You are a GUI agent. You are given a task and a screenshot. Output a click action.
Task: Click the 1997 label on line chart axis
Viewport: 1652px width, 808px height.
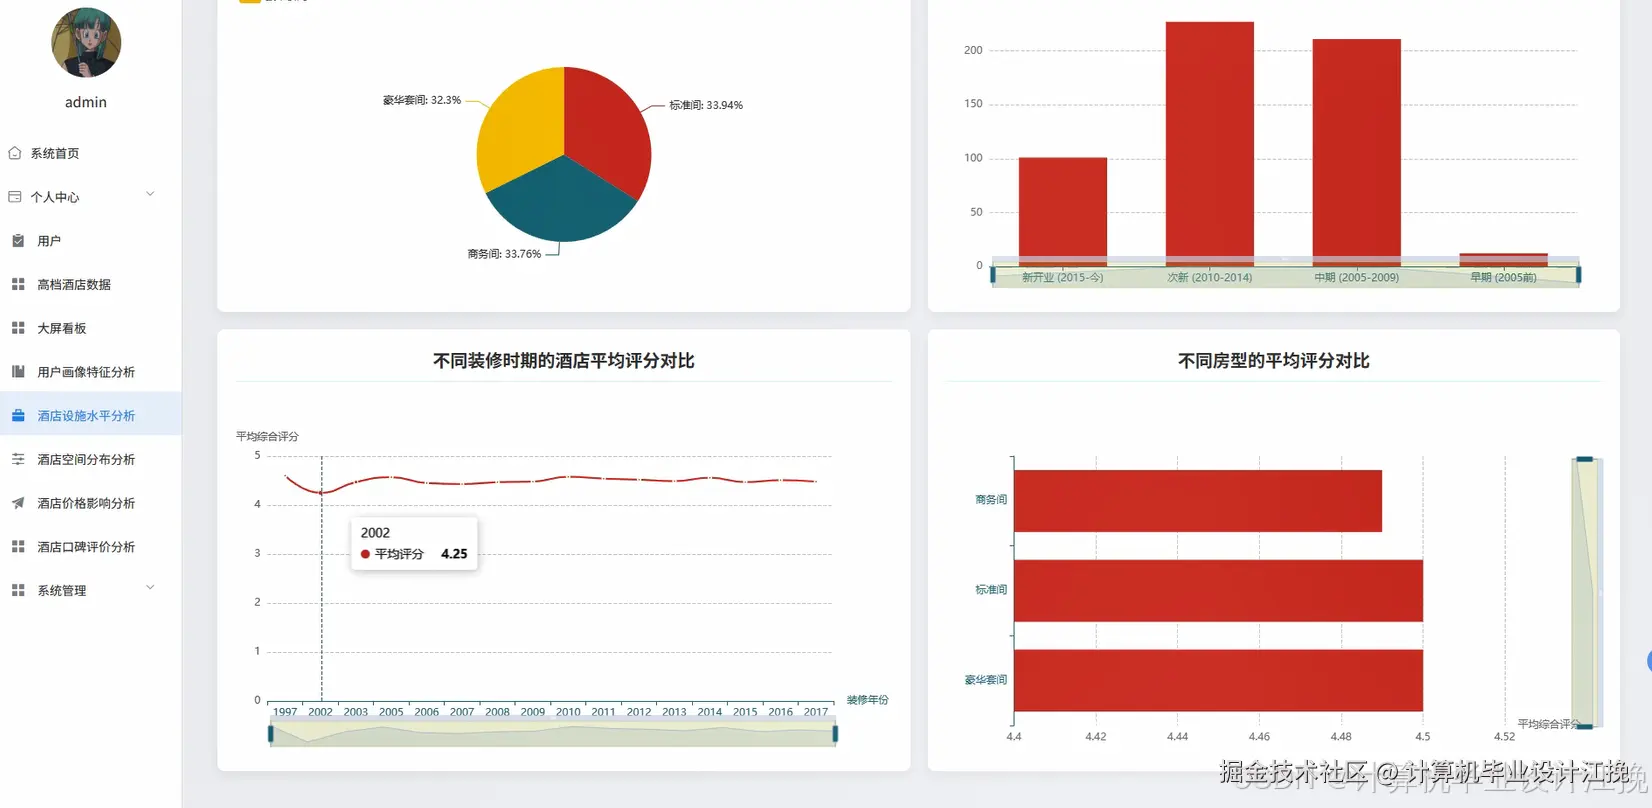click(x=285, y=712)
